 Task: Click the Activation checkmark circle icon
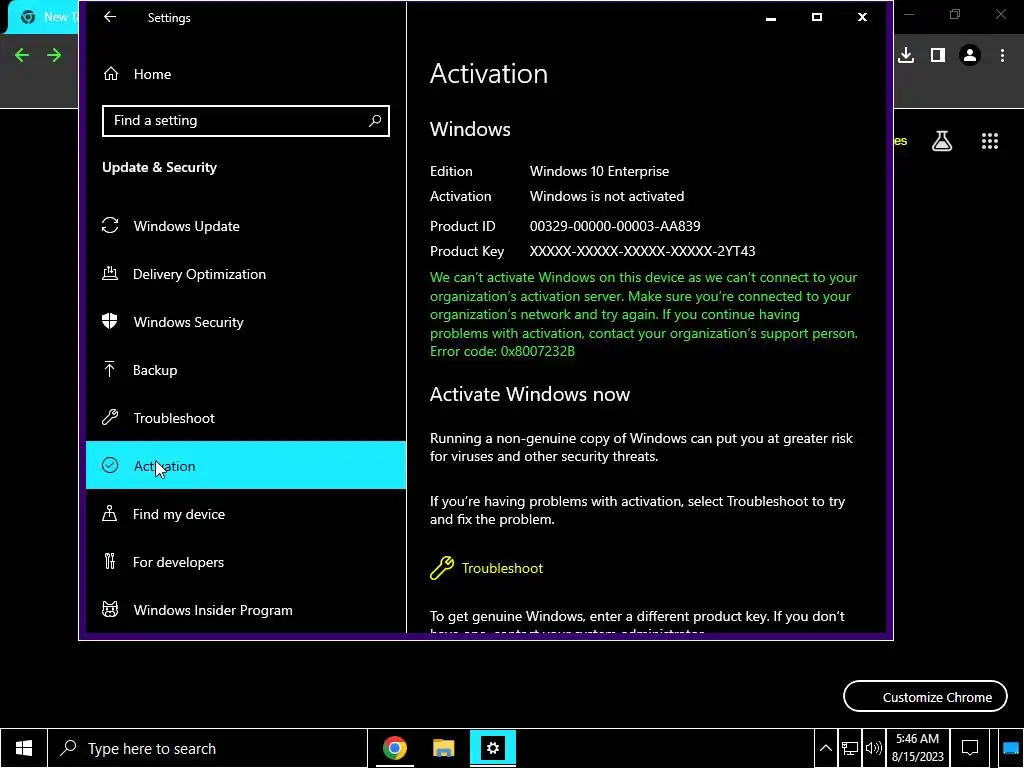110,465
